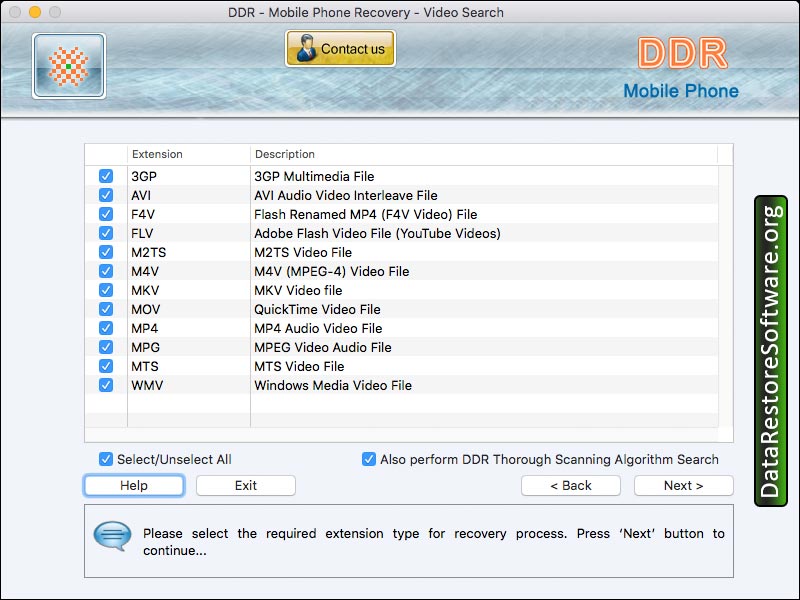Select the MTS Video File description

299,366
